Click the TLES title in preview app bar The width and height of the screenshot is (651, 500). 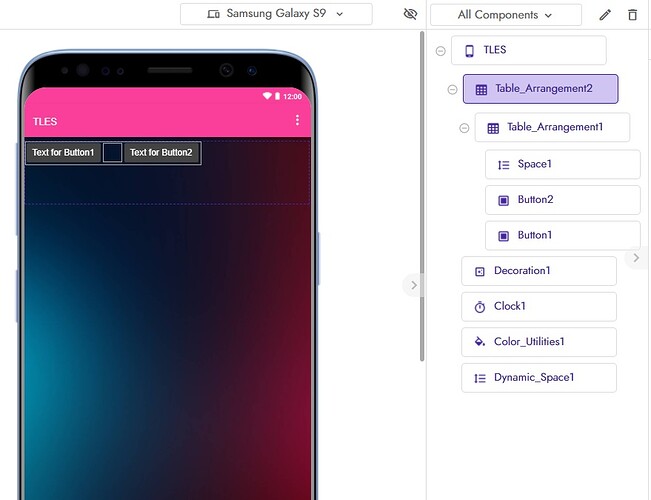(x=45, y=122)
